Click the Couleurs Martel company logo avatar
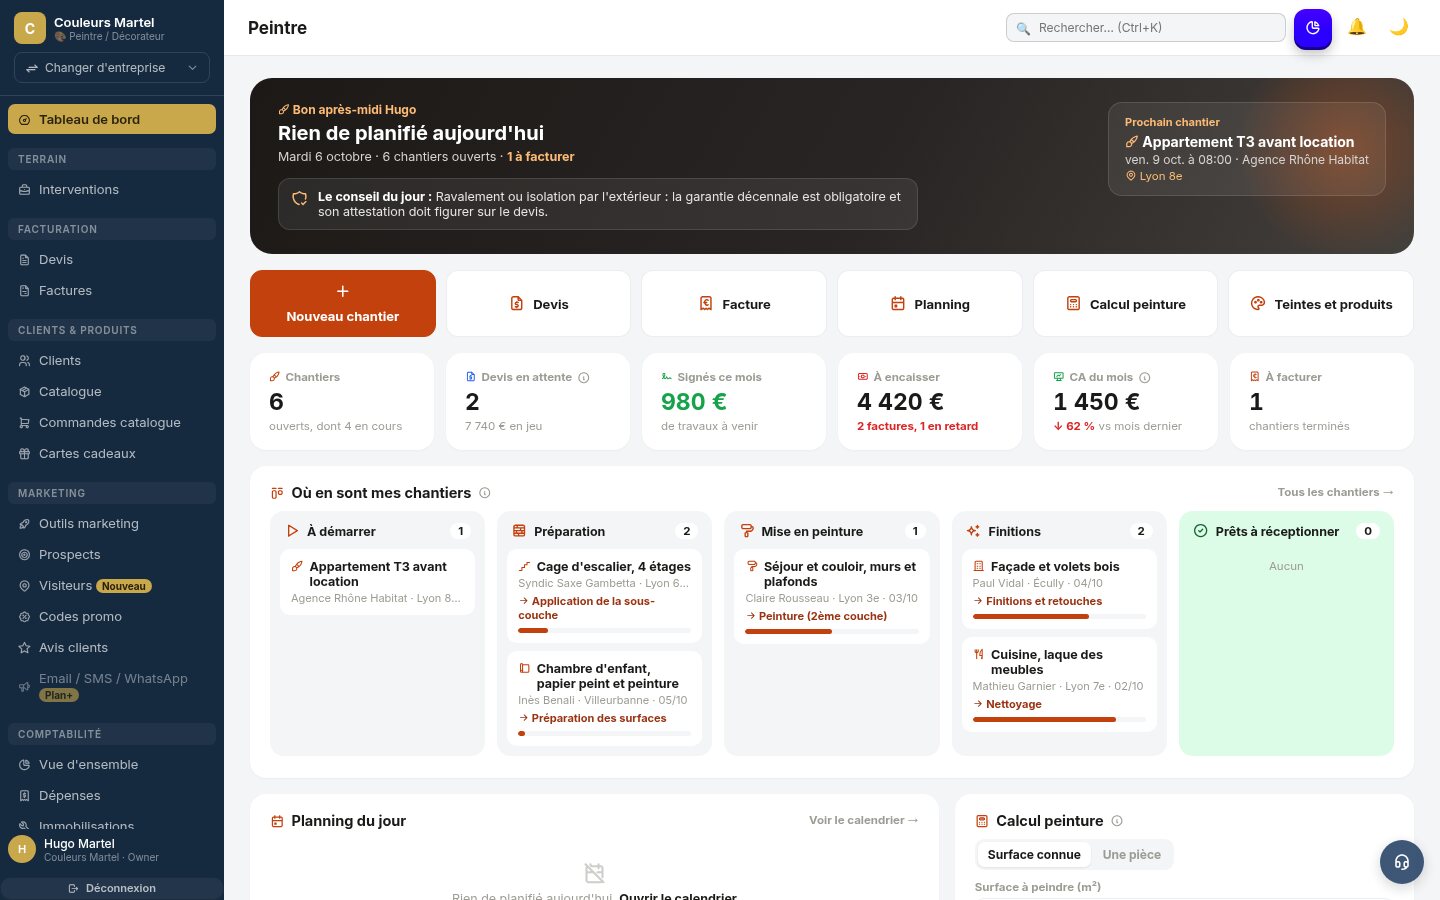 coord(30,28)
